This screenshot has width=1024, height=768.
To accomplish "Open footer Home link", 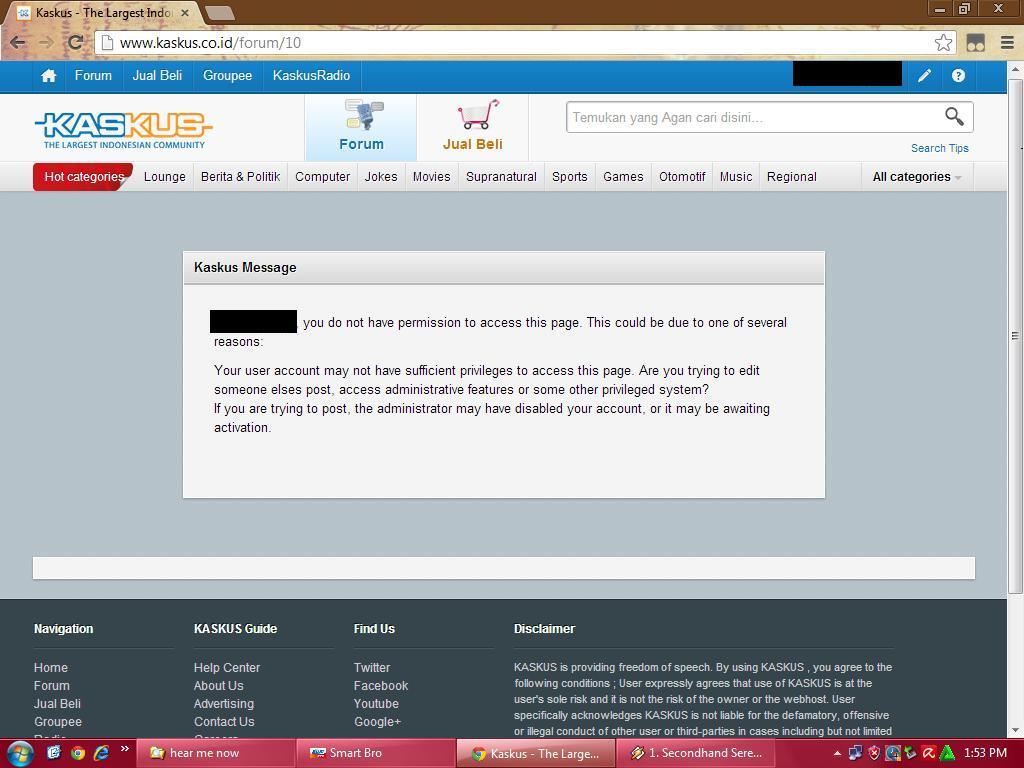I will [51, 667].
